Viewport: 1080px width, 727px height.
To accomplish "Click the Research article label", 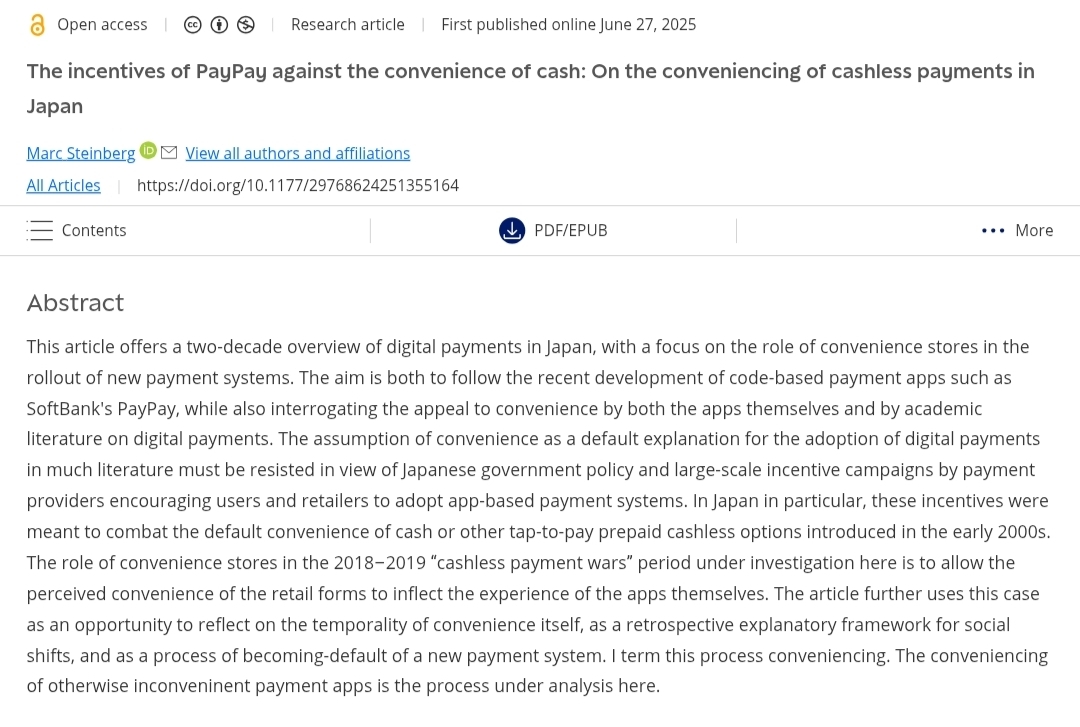I will [348, 25].
